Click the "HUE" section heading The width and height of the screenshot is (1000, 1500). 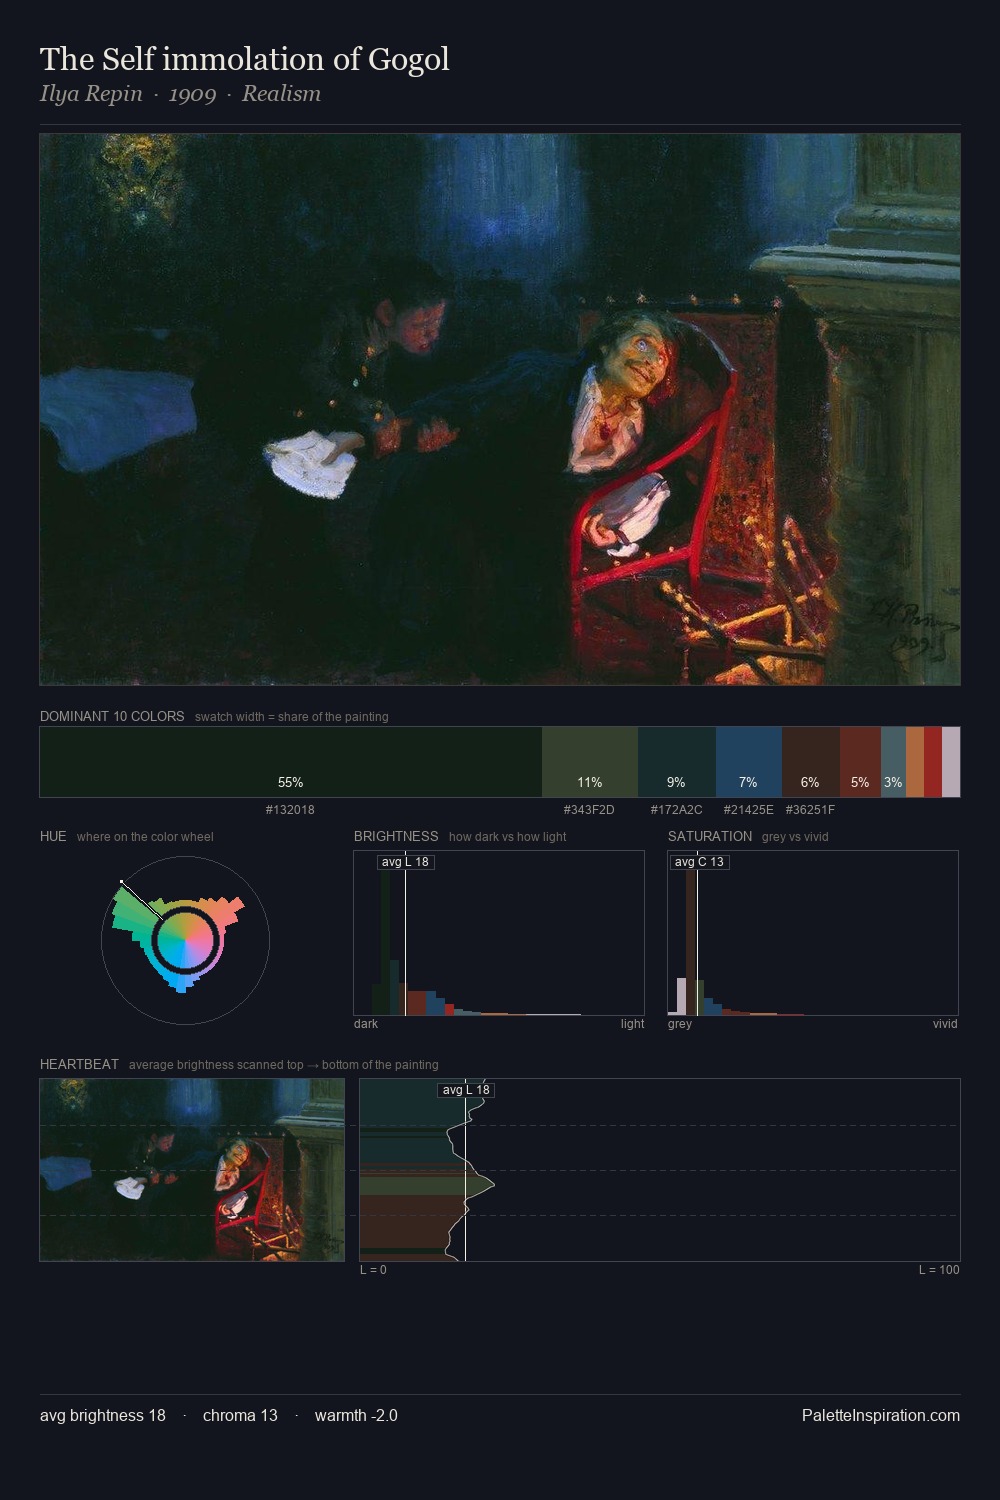pyautogui.click(x=53, y=837)
